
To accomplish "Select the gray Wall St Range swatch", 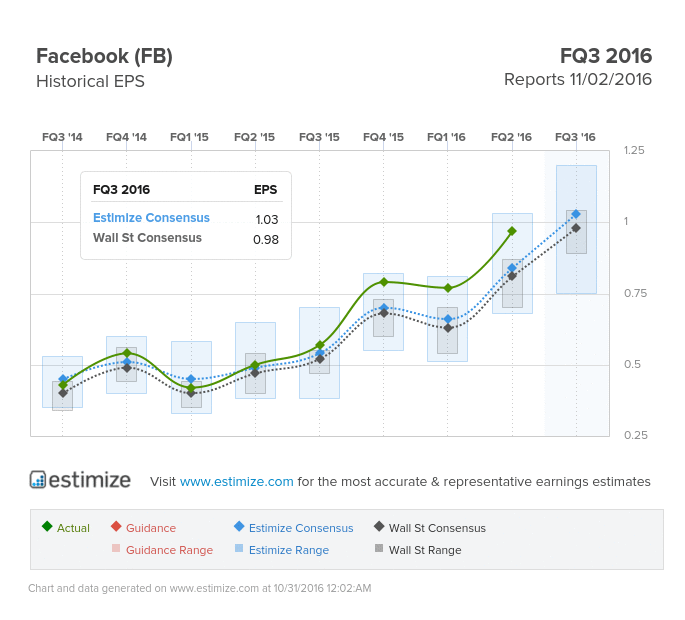I will click(x=379, y=548).
